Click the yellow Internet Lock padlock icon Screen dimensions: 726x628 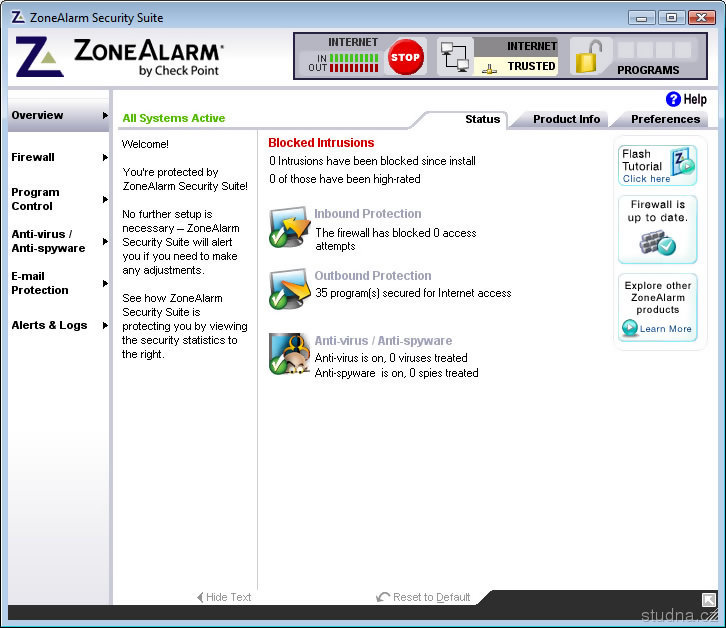click(x=588, y=57)
